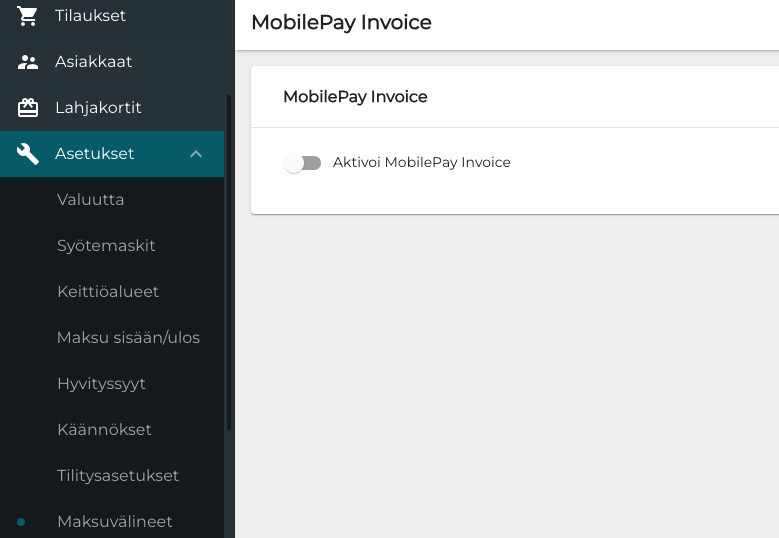This screenshot has width=779, height=538.
Task: Toggle Aktivoi MobilePay Invoice switch
Action: (302, 163)
